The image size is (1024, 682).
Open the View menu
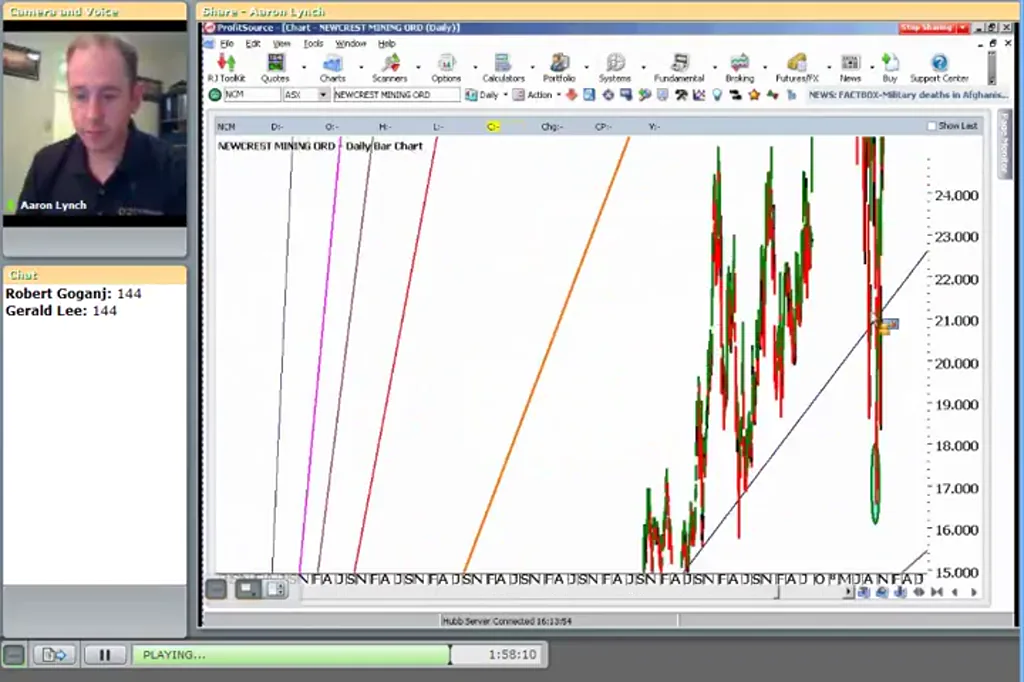281,44
